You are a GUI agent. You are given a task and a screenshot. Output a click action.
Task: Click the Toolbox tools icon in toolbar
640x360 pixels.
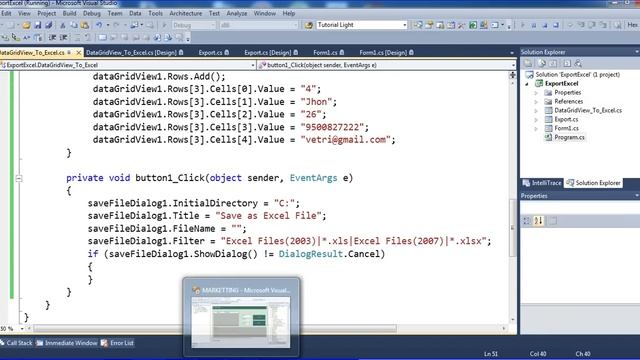(461, 25)
